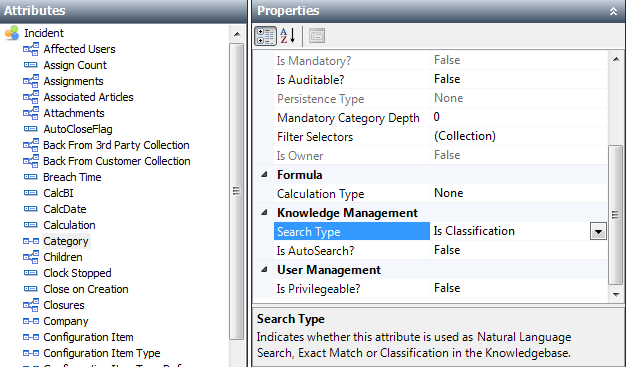Click scroll up arrow in Properties grid
Viewport: 626px width, 367px height.
point(616,59)
